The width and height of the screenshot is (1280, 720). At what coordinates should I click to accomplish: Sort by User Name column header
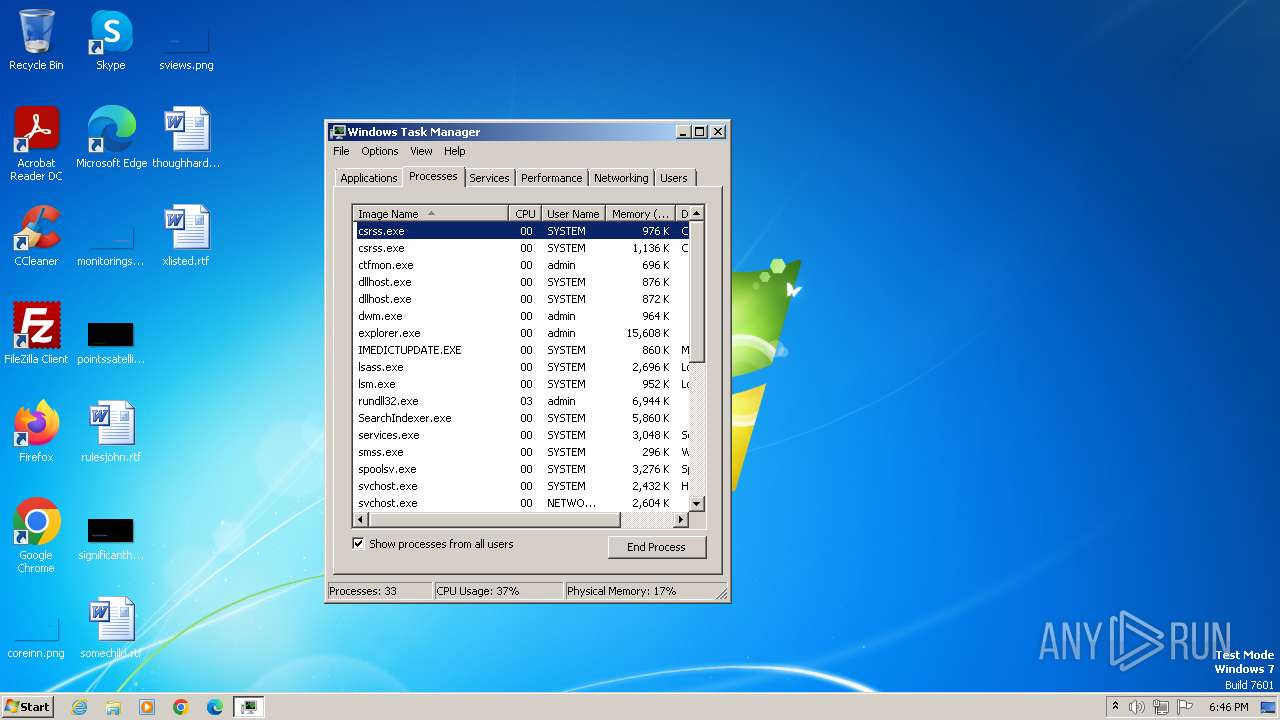point(573,213)
